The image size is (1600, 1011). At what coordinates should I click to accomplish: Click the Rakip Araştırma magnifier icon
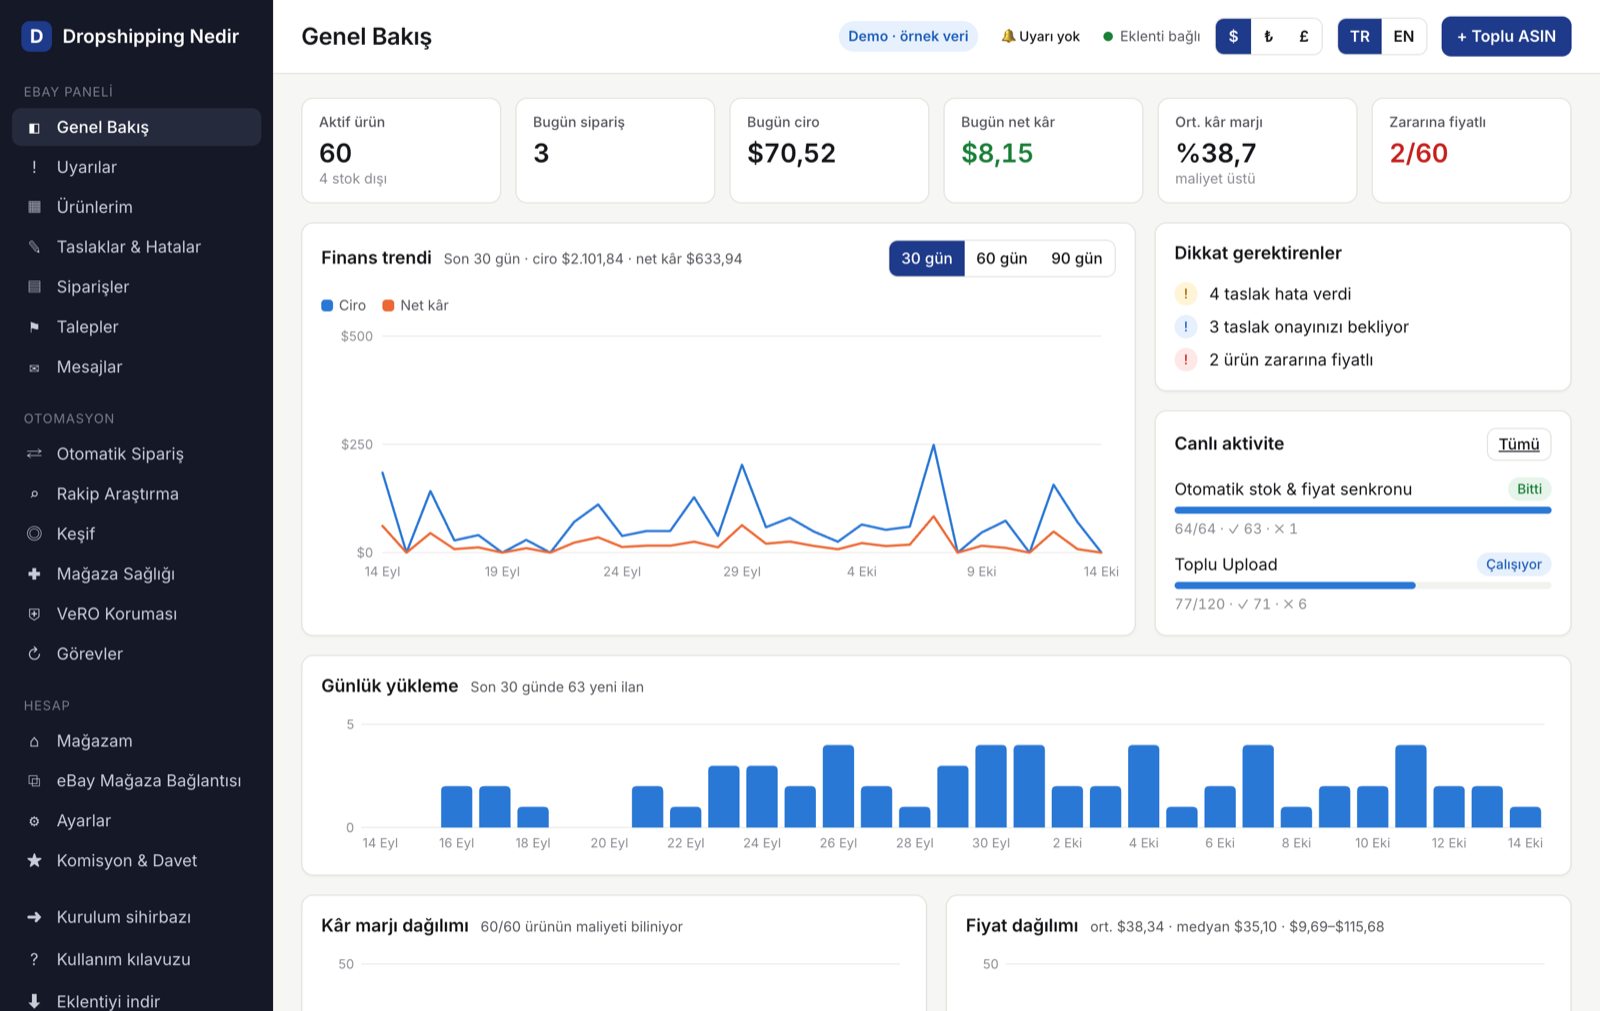pos(34,494)
